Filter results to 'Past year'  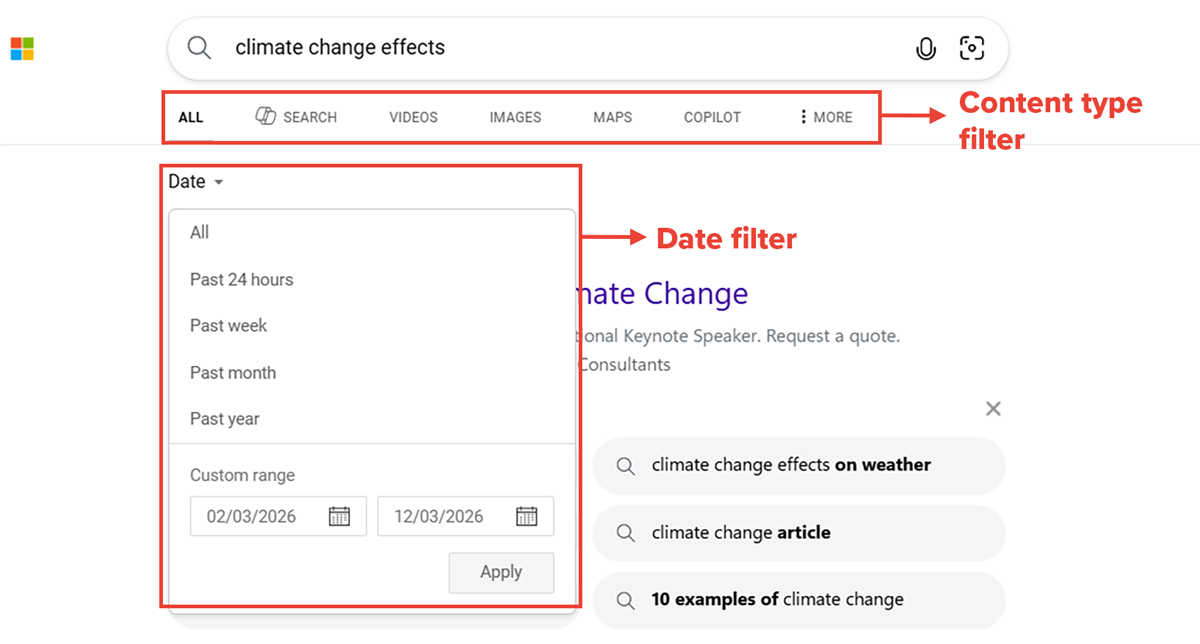pyautogui.click(x=372, y=418)
